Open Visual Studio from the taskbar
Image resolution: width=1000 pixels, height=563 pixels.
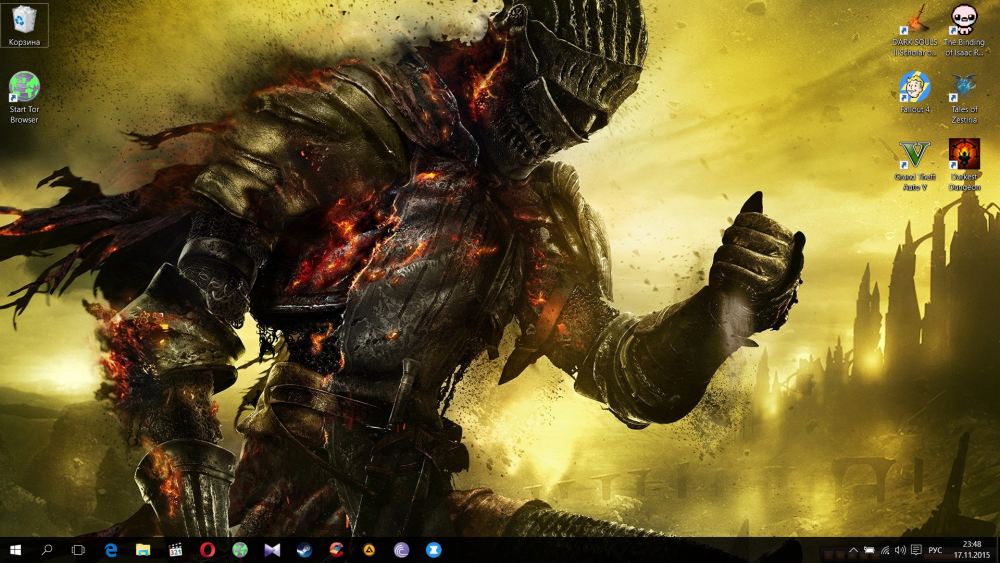272,550
